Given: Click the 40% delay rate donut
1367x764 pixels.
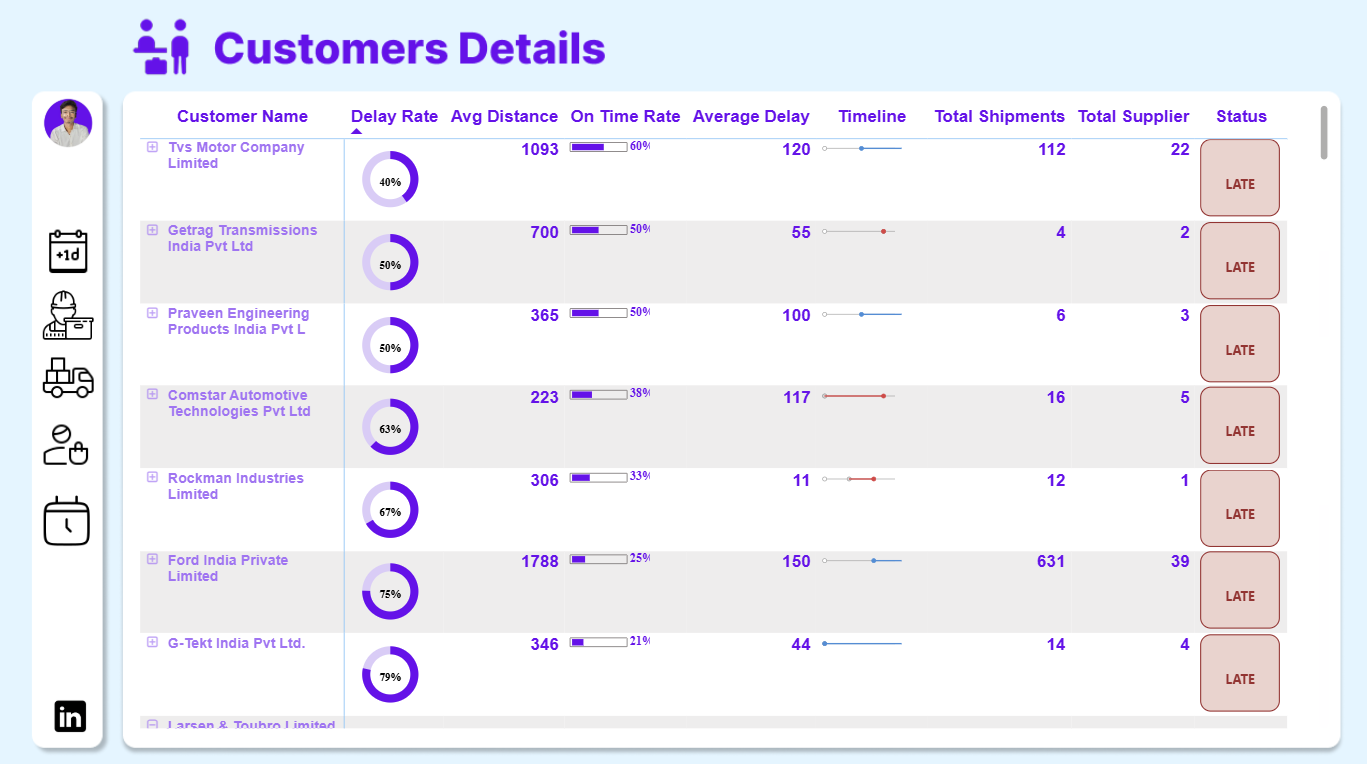Looking at the screenshot, I should tap(390, 180).
